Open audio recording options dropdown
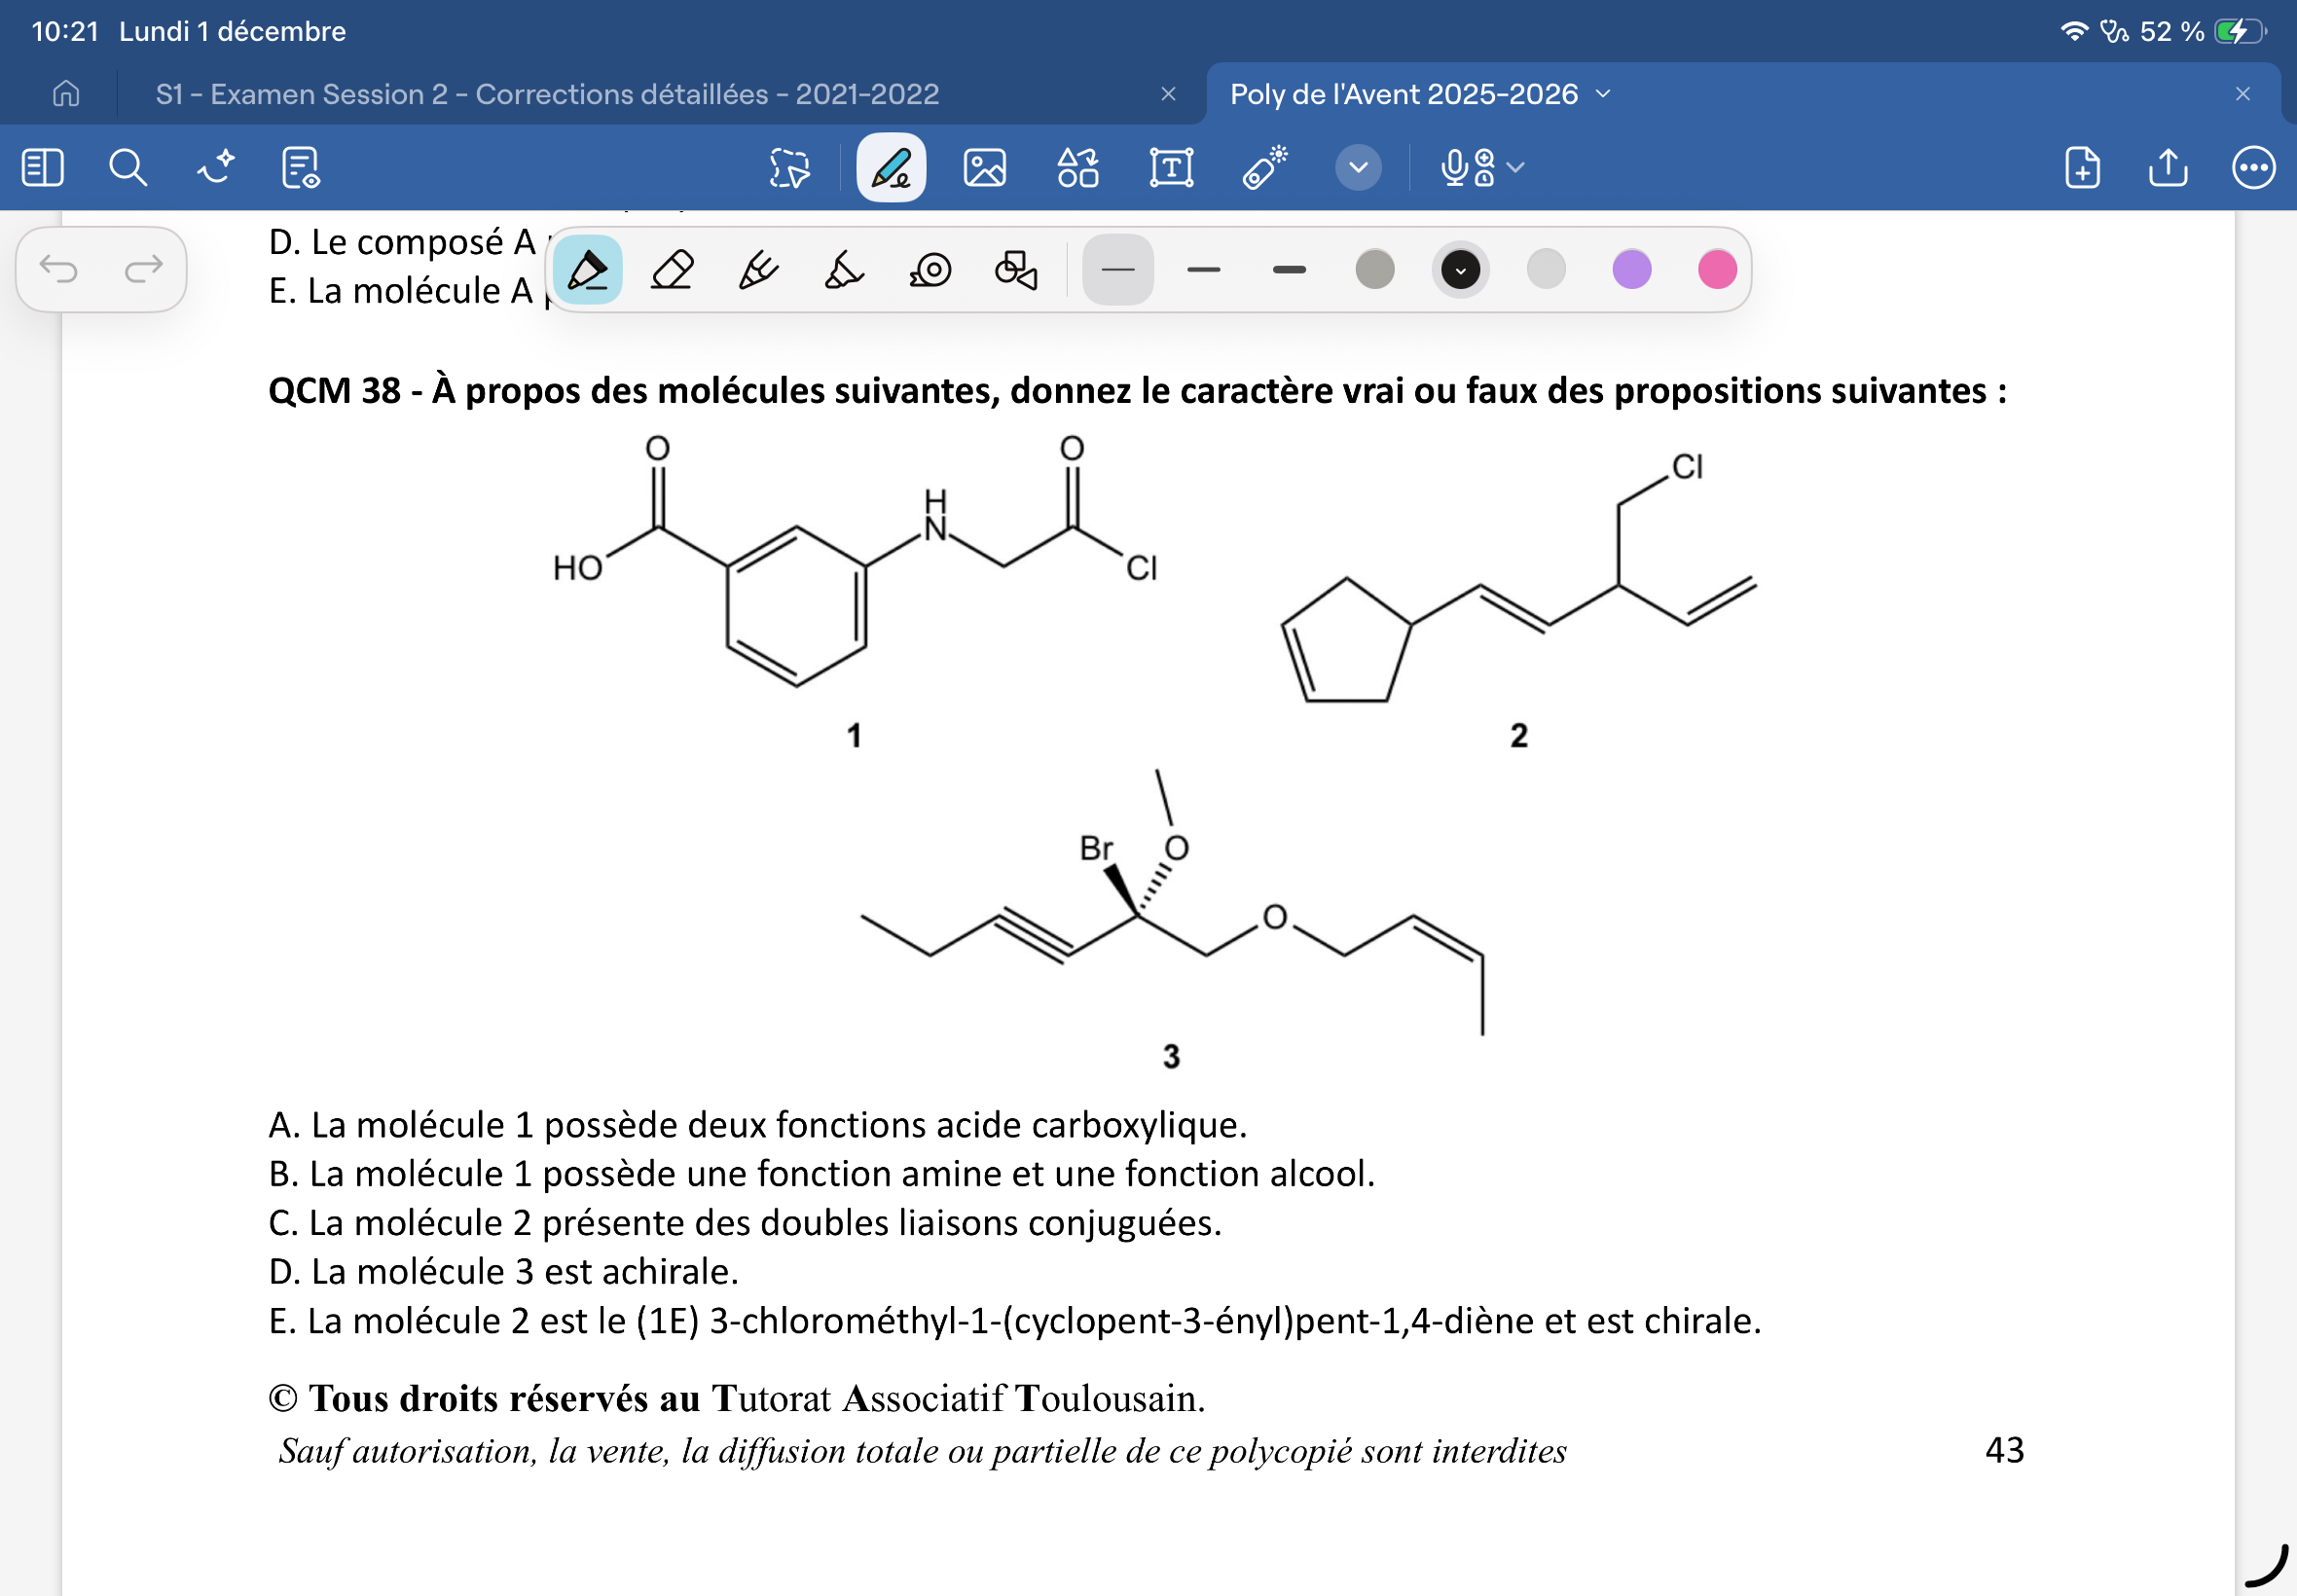 tap(1515, 167)
